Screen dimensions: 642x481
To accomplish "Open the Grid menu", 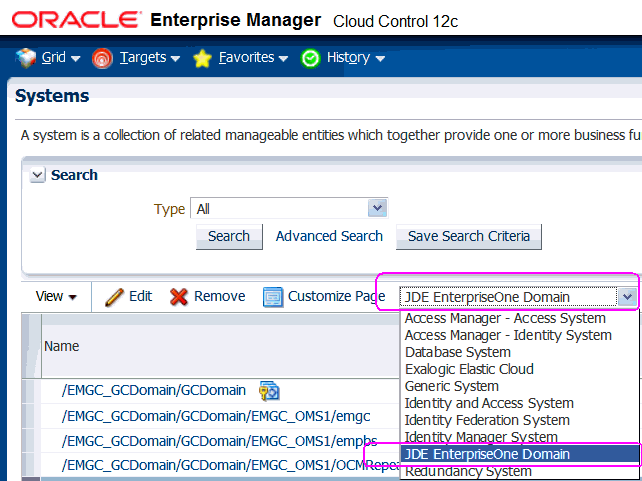I will click(60, 58).
